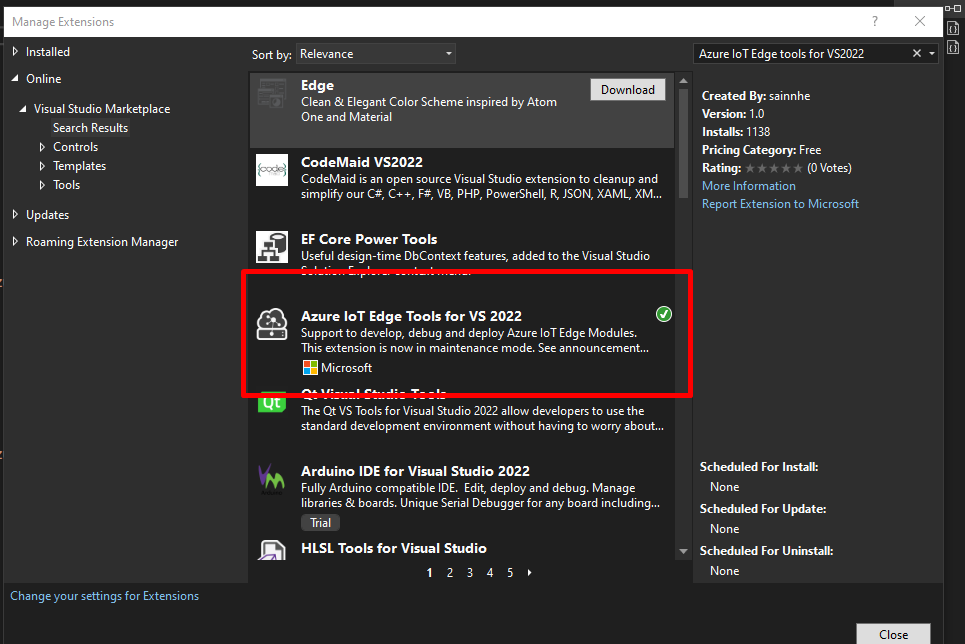The image size is (965, 644).
Task: Click the extension rating stars
Action: tap(774, 168)
